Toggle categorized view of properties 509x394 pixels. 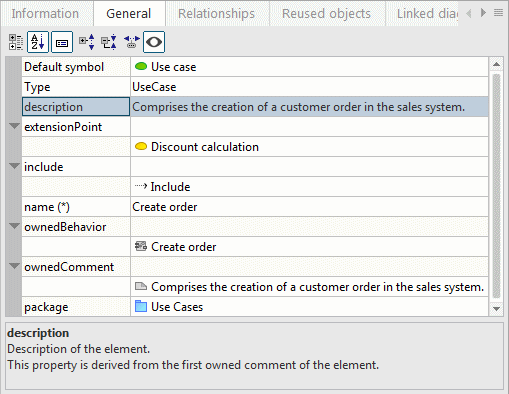click(16, 42)
